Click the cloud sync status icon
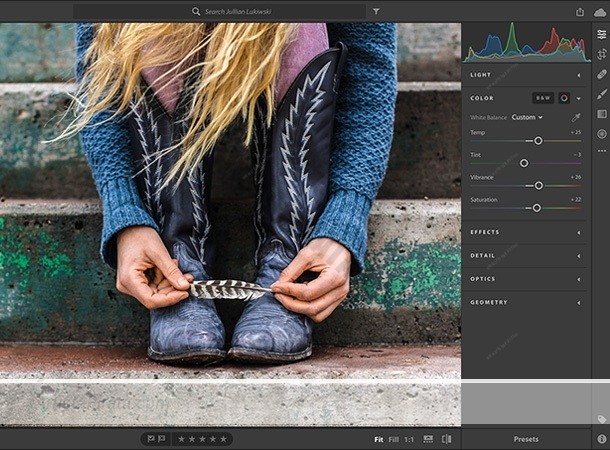 tap(601, 11)
